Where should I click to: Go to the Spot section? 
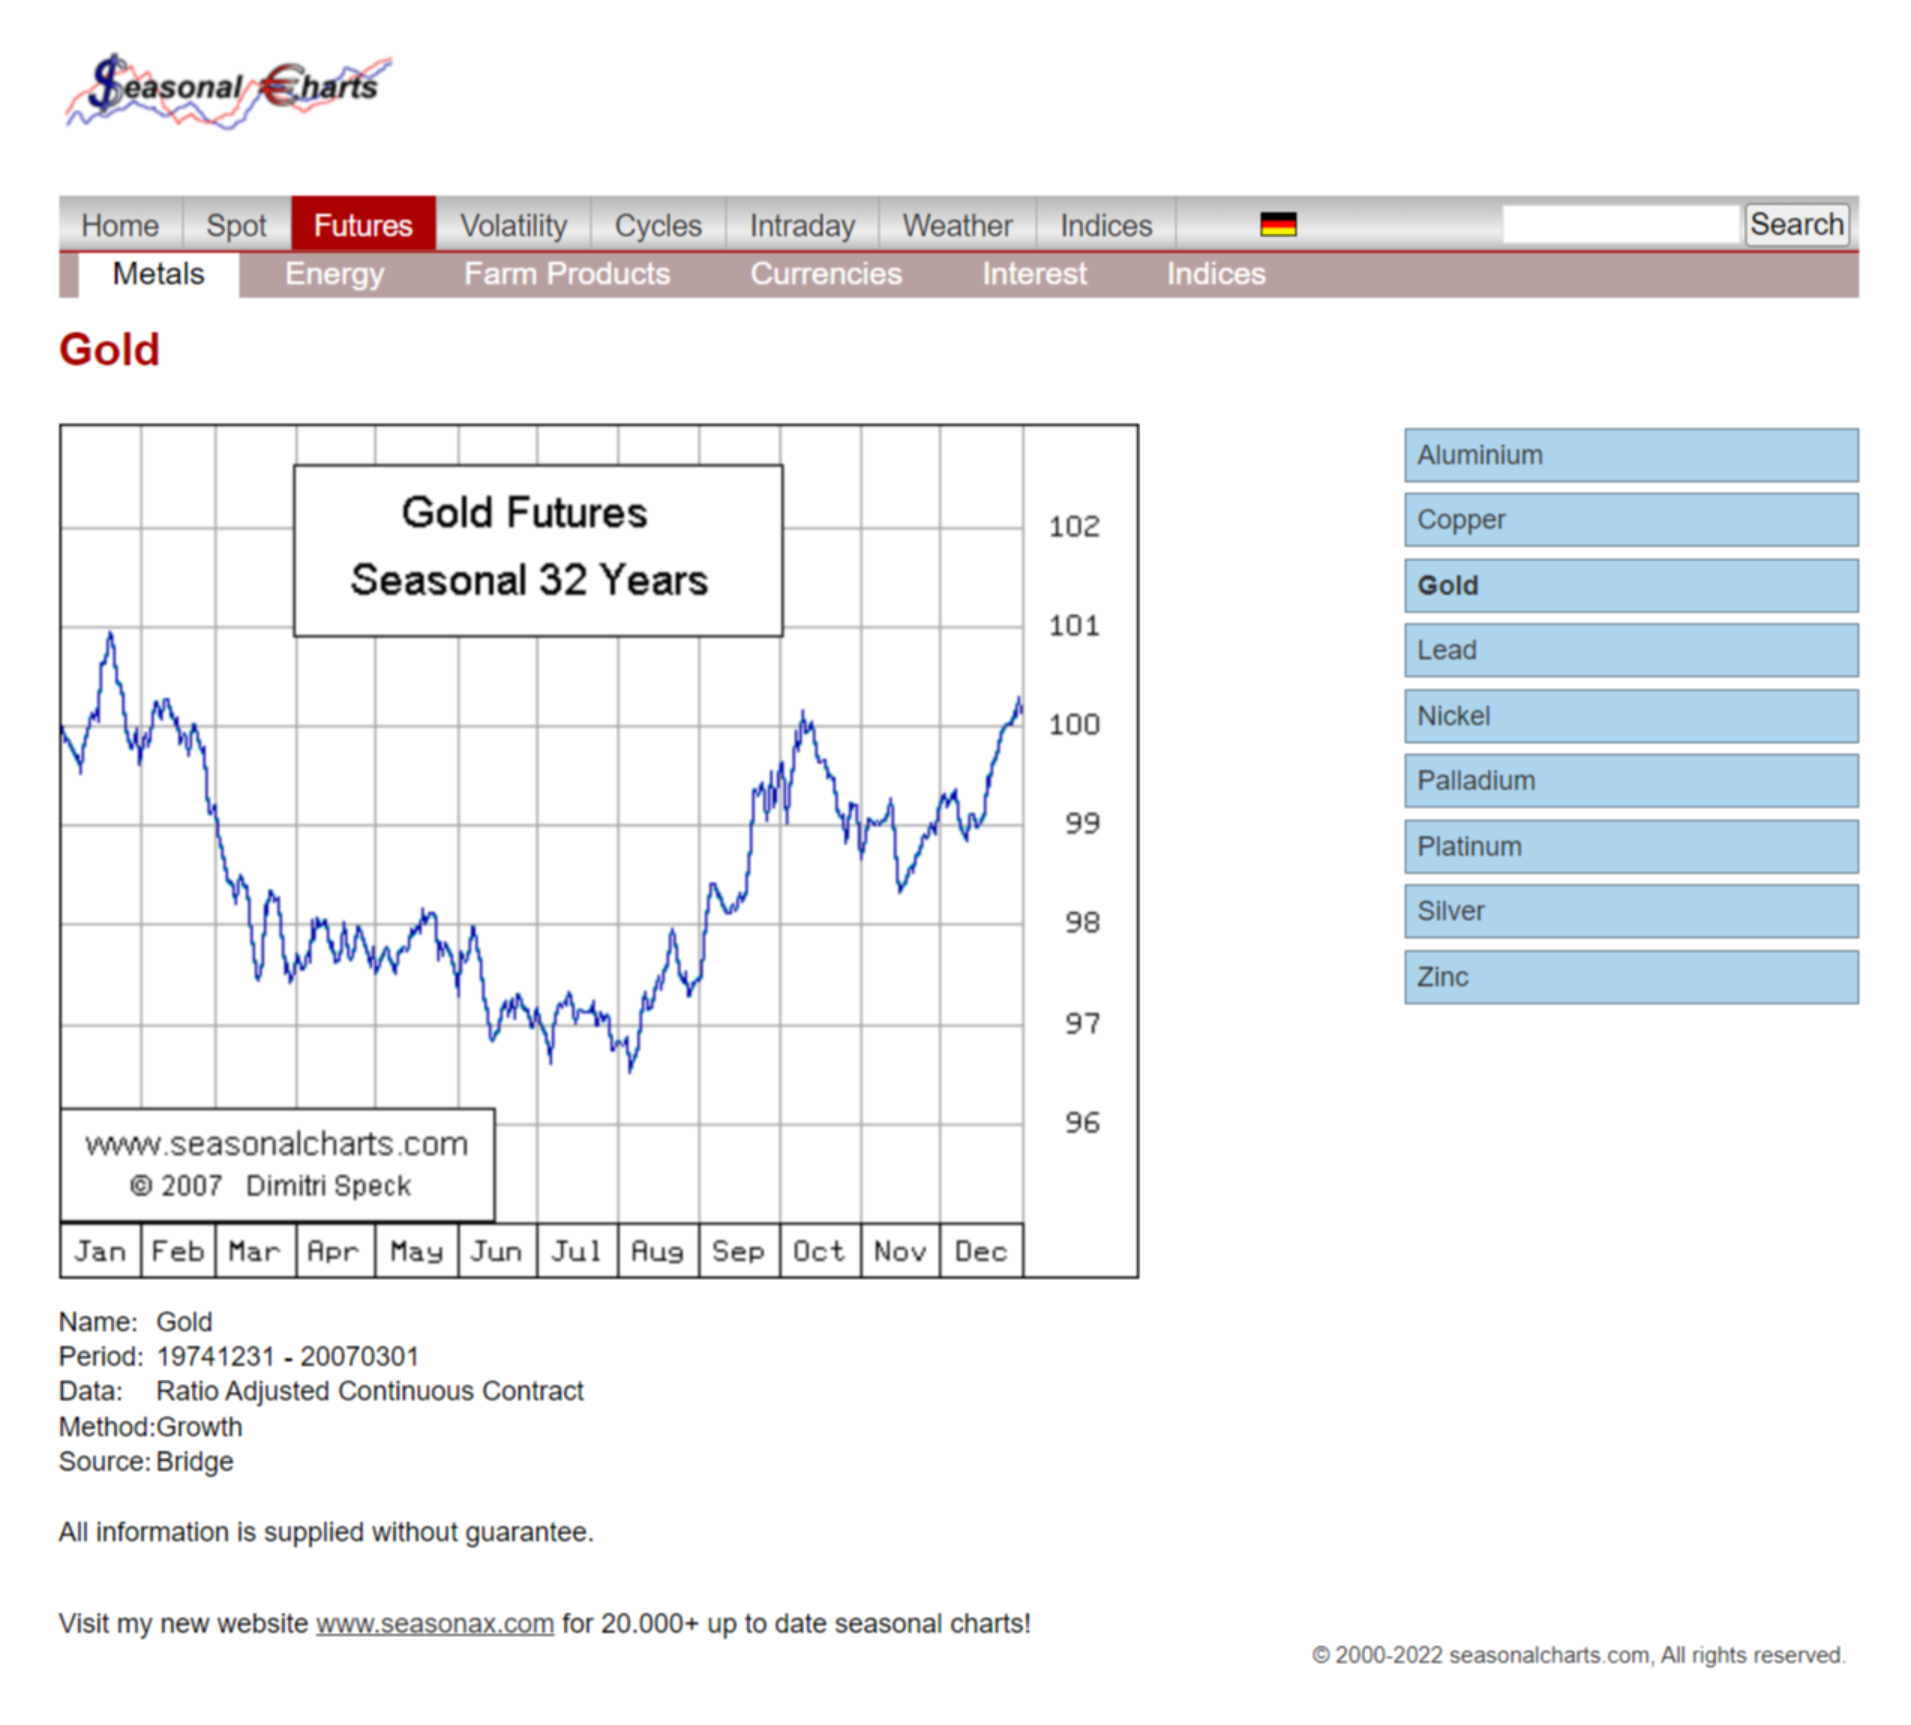(x=236, y=225)
